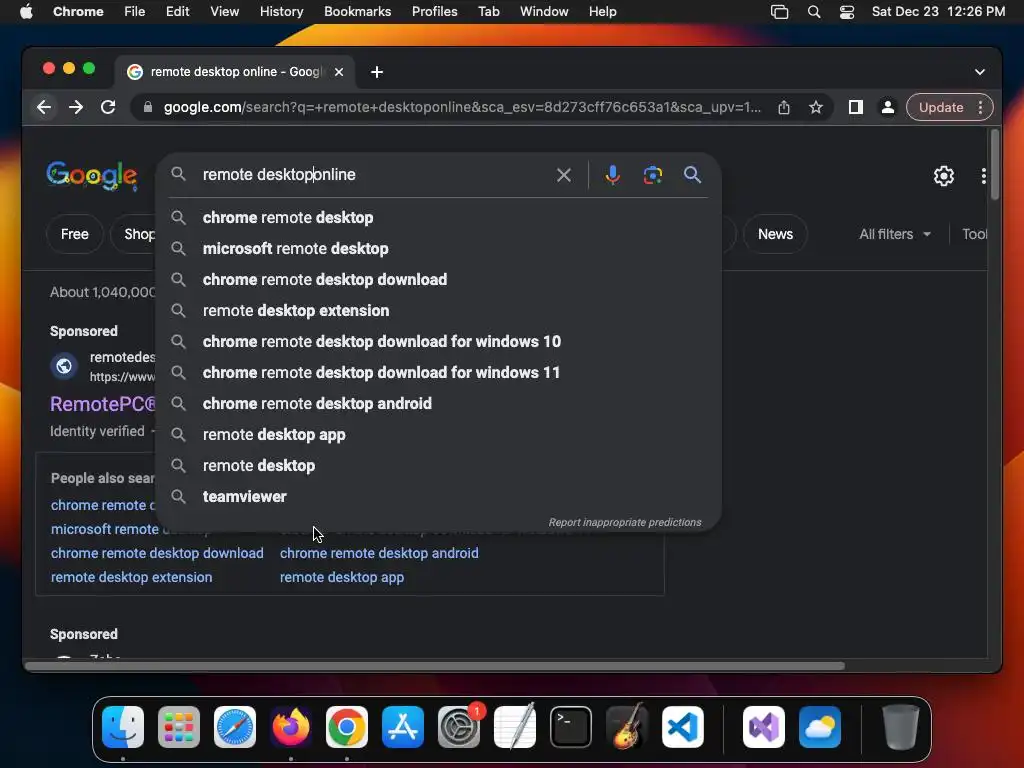Open the Update menu button
This screenshot has width=1024, height=768.
pyautogui.click(x=950, y=107)
